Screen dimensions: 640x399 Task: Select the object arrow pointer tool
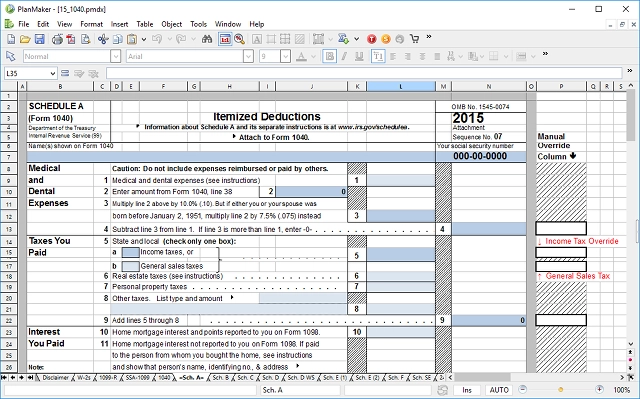pos(11,56)
